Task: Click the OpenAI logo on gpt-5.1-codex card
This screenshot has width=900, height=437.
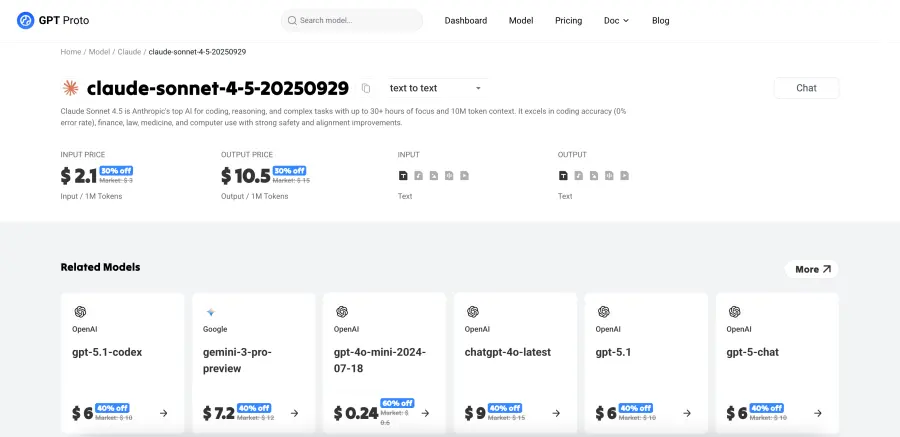Action: [x=80, y=312]
